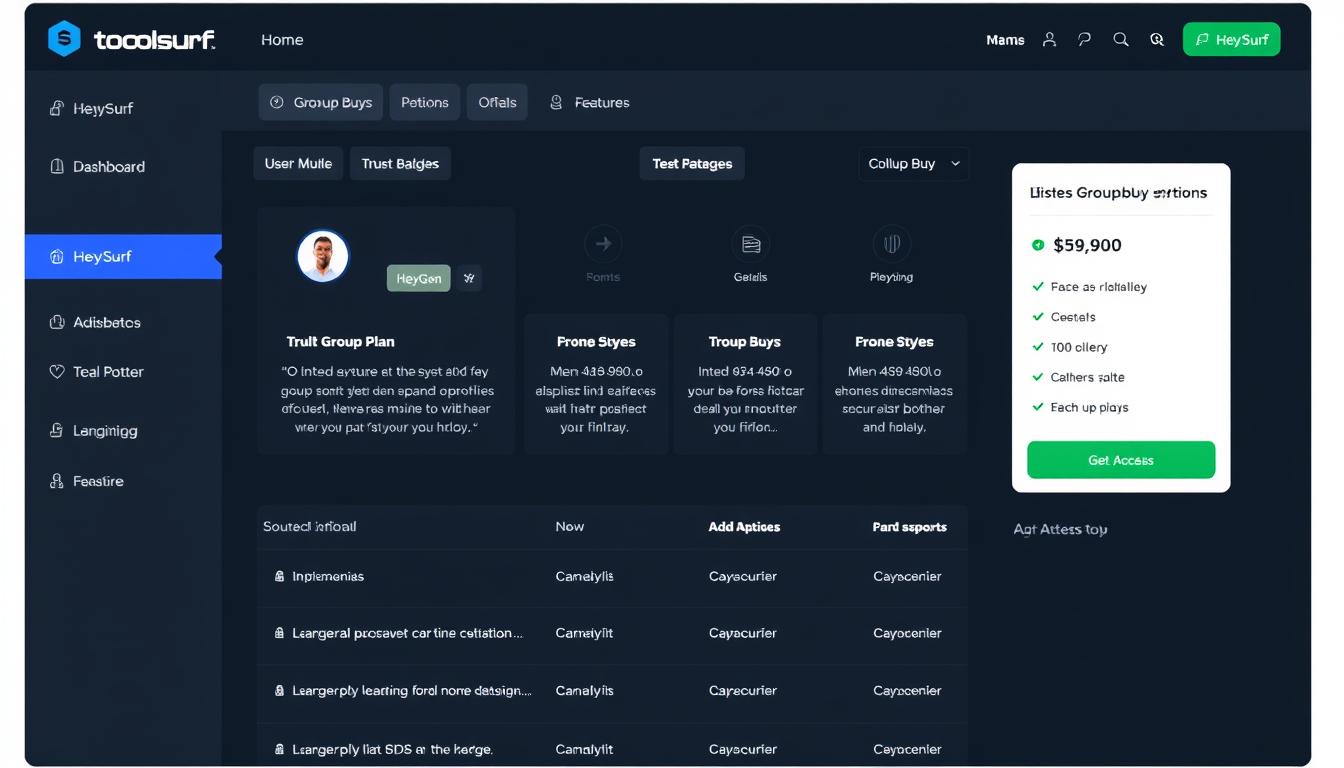The width and height of the screenshot is (1344, 768).
Task: Click the Cathers salte feature text
Action: click(x=1087, y=377)
